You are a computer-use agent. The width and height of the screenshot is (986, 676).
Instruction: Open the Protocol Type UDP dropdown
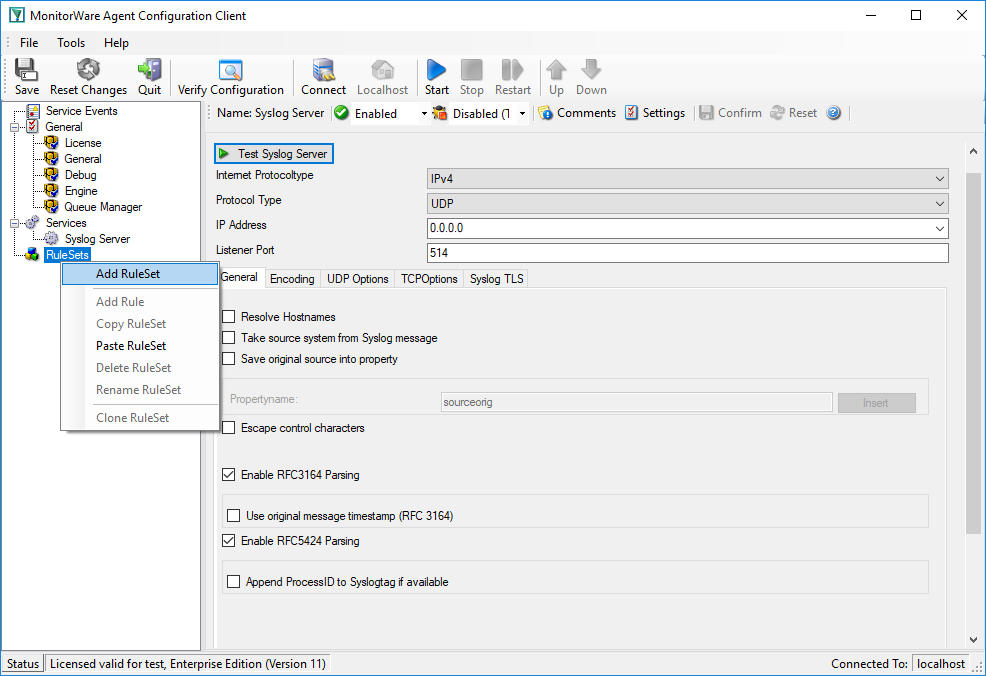tap(687, 204)
